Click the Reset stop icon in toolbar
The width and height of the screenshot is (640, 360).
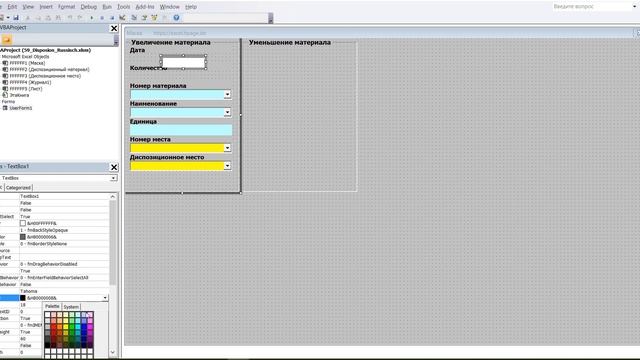[x=112, y=18]
